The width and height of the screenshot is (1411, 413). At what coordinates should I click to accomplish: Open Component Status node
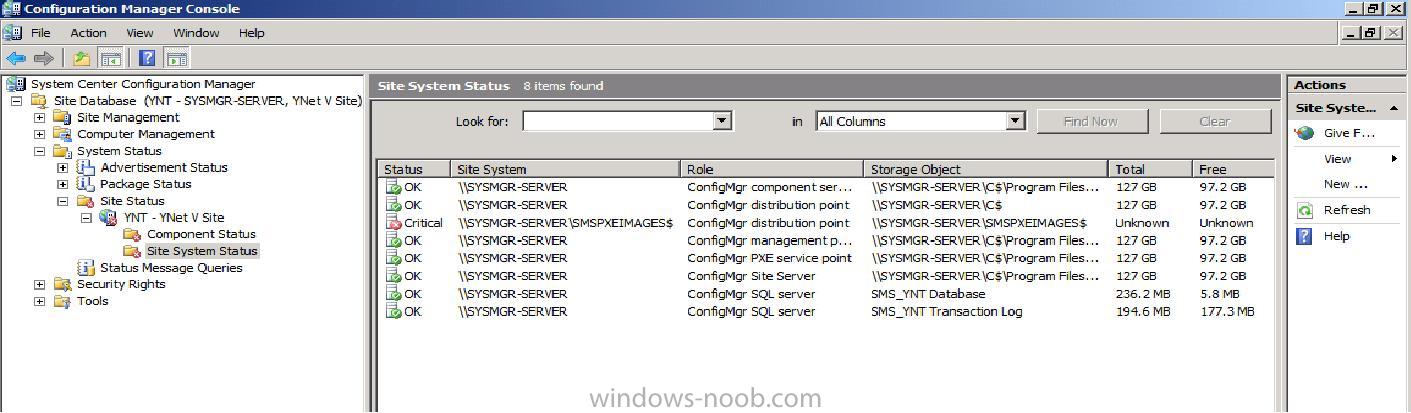coord(201,234)
